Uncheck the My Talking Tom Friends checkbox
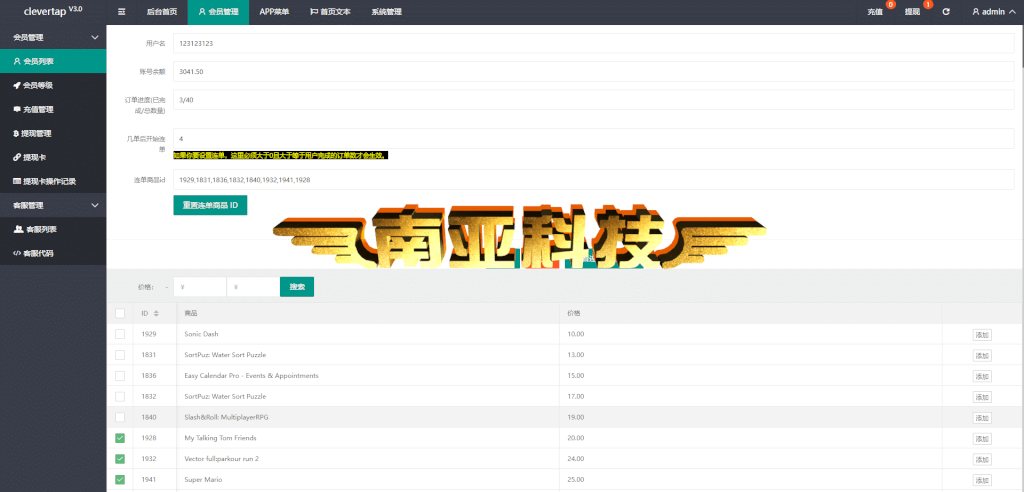 coord(120,438)
